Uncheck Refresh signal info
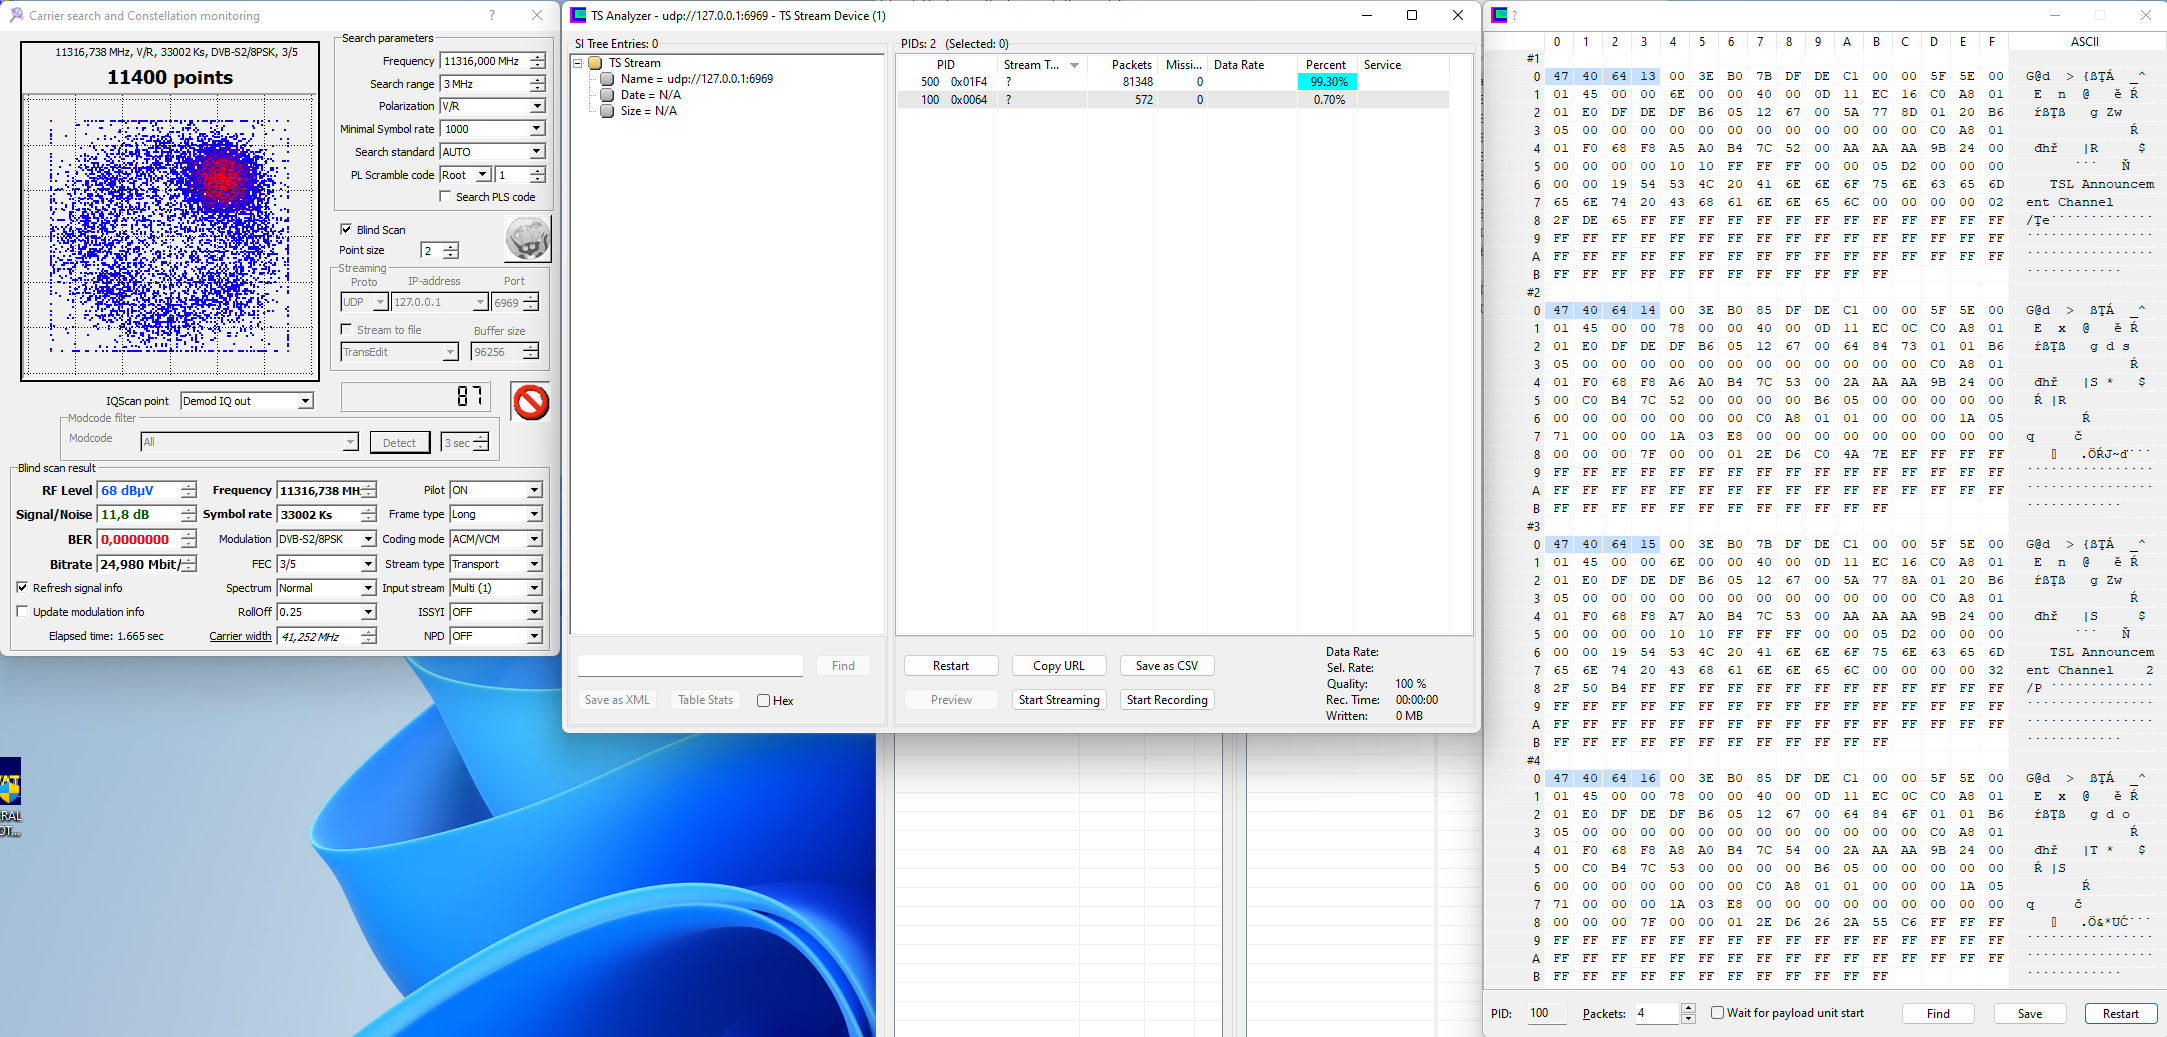 pyautogui.click(x=22, y=588)
